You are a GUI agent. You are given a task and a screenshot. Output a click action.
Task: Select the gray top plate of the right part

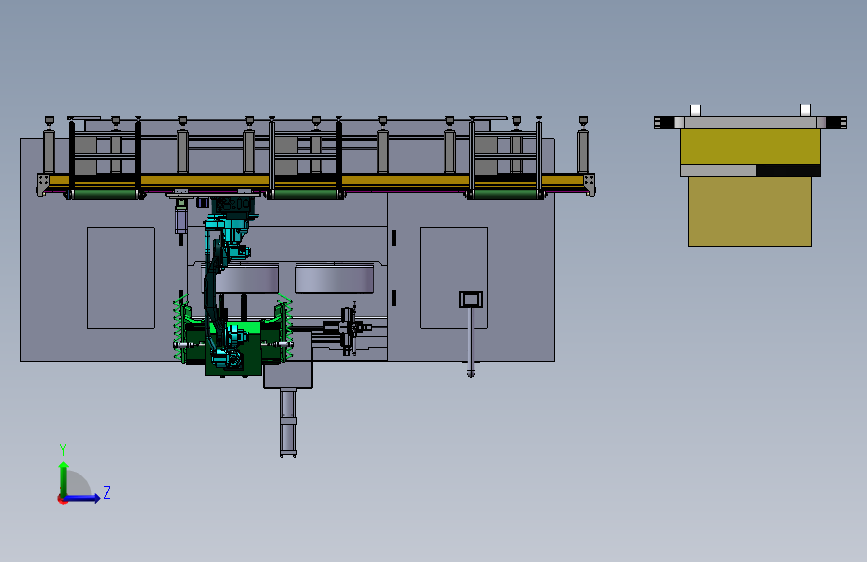[750, 122]
